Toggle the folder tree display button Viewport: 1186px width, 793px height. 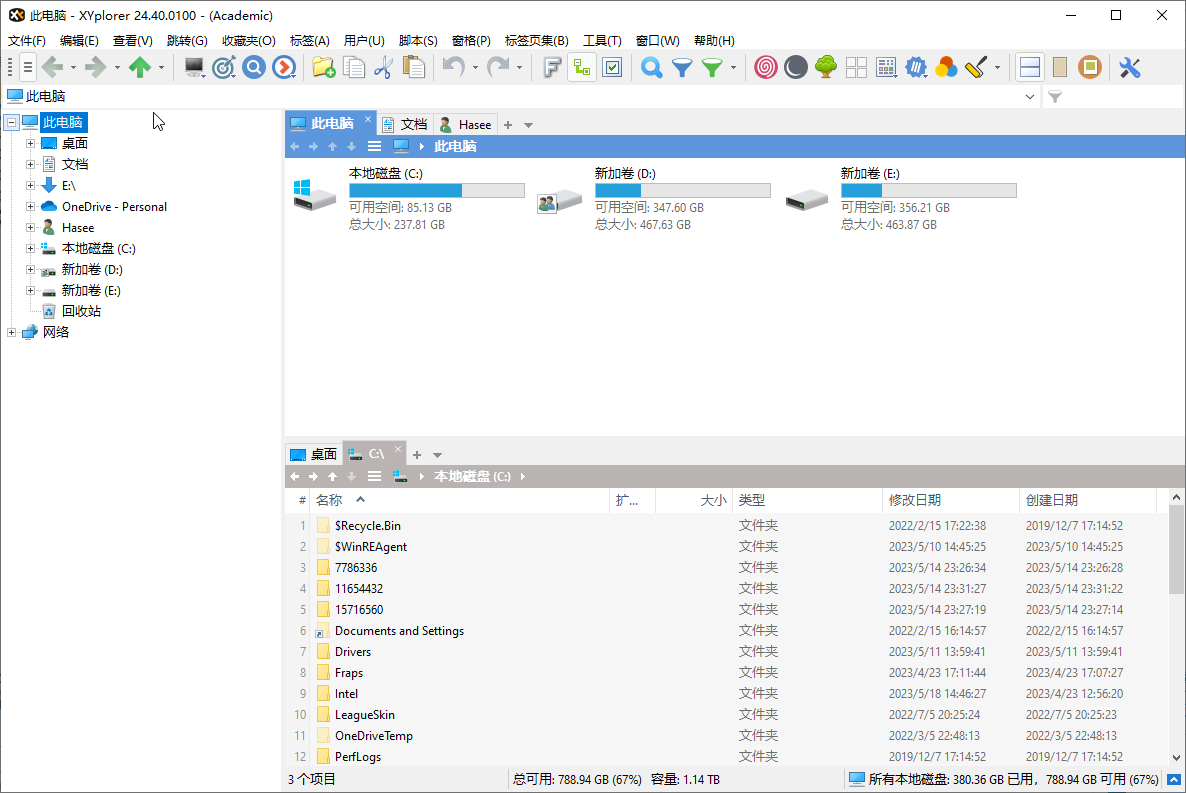tap(582, 67)
